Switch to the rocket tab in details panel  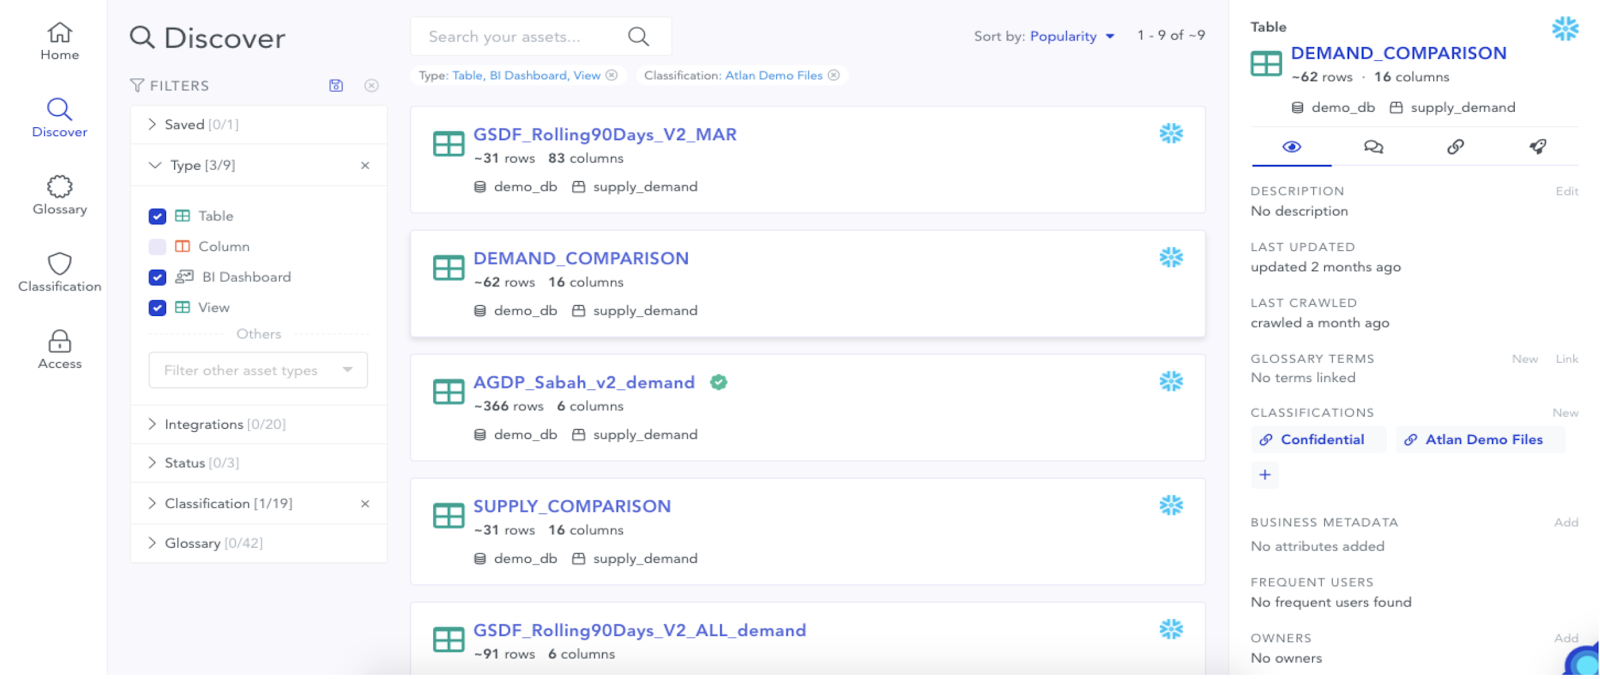[1537, 147]
